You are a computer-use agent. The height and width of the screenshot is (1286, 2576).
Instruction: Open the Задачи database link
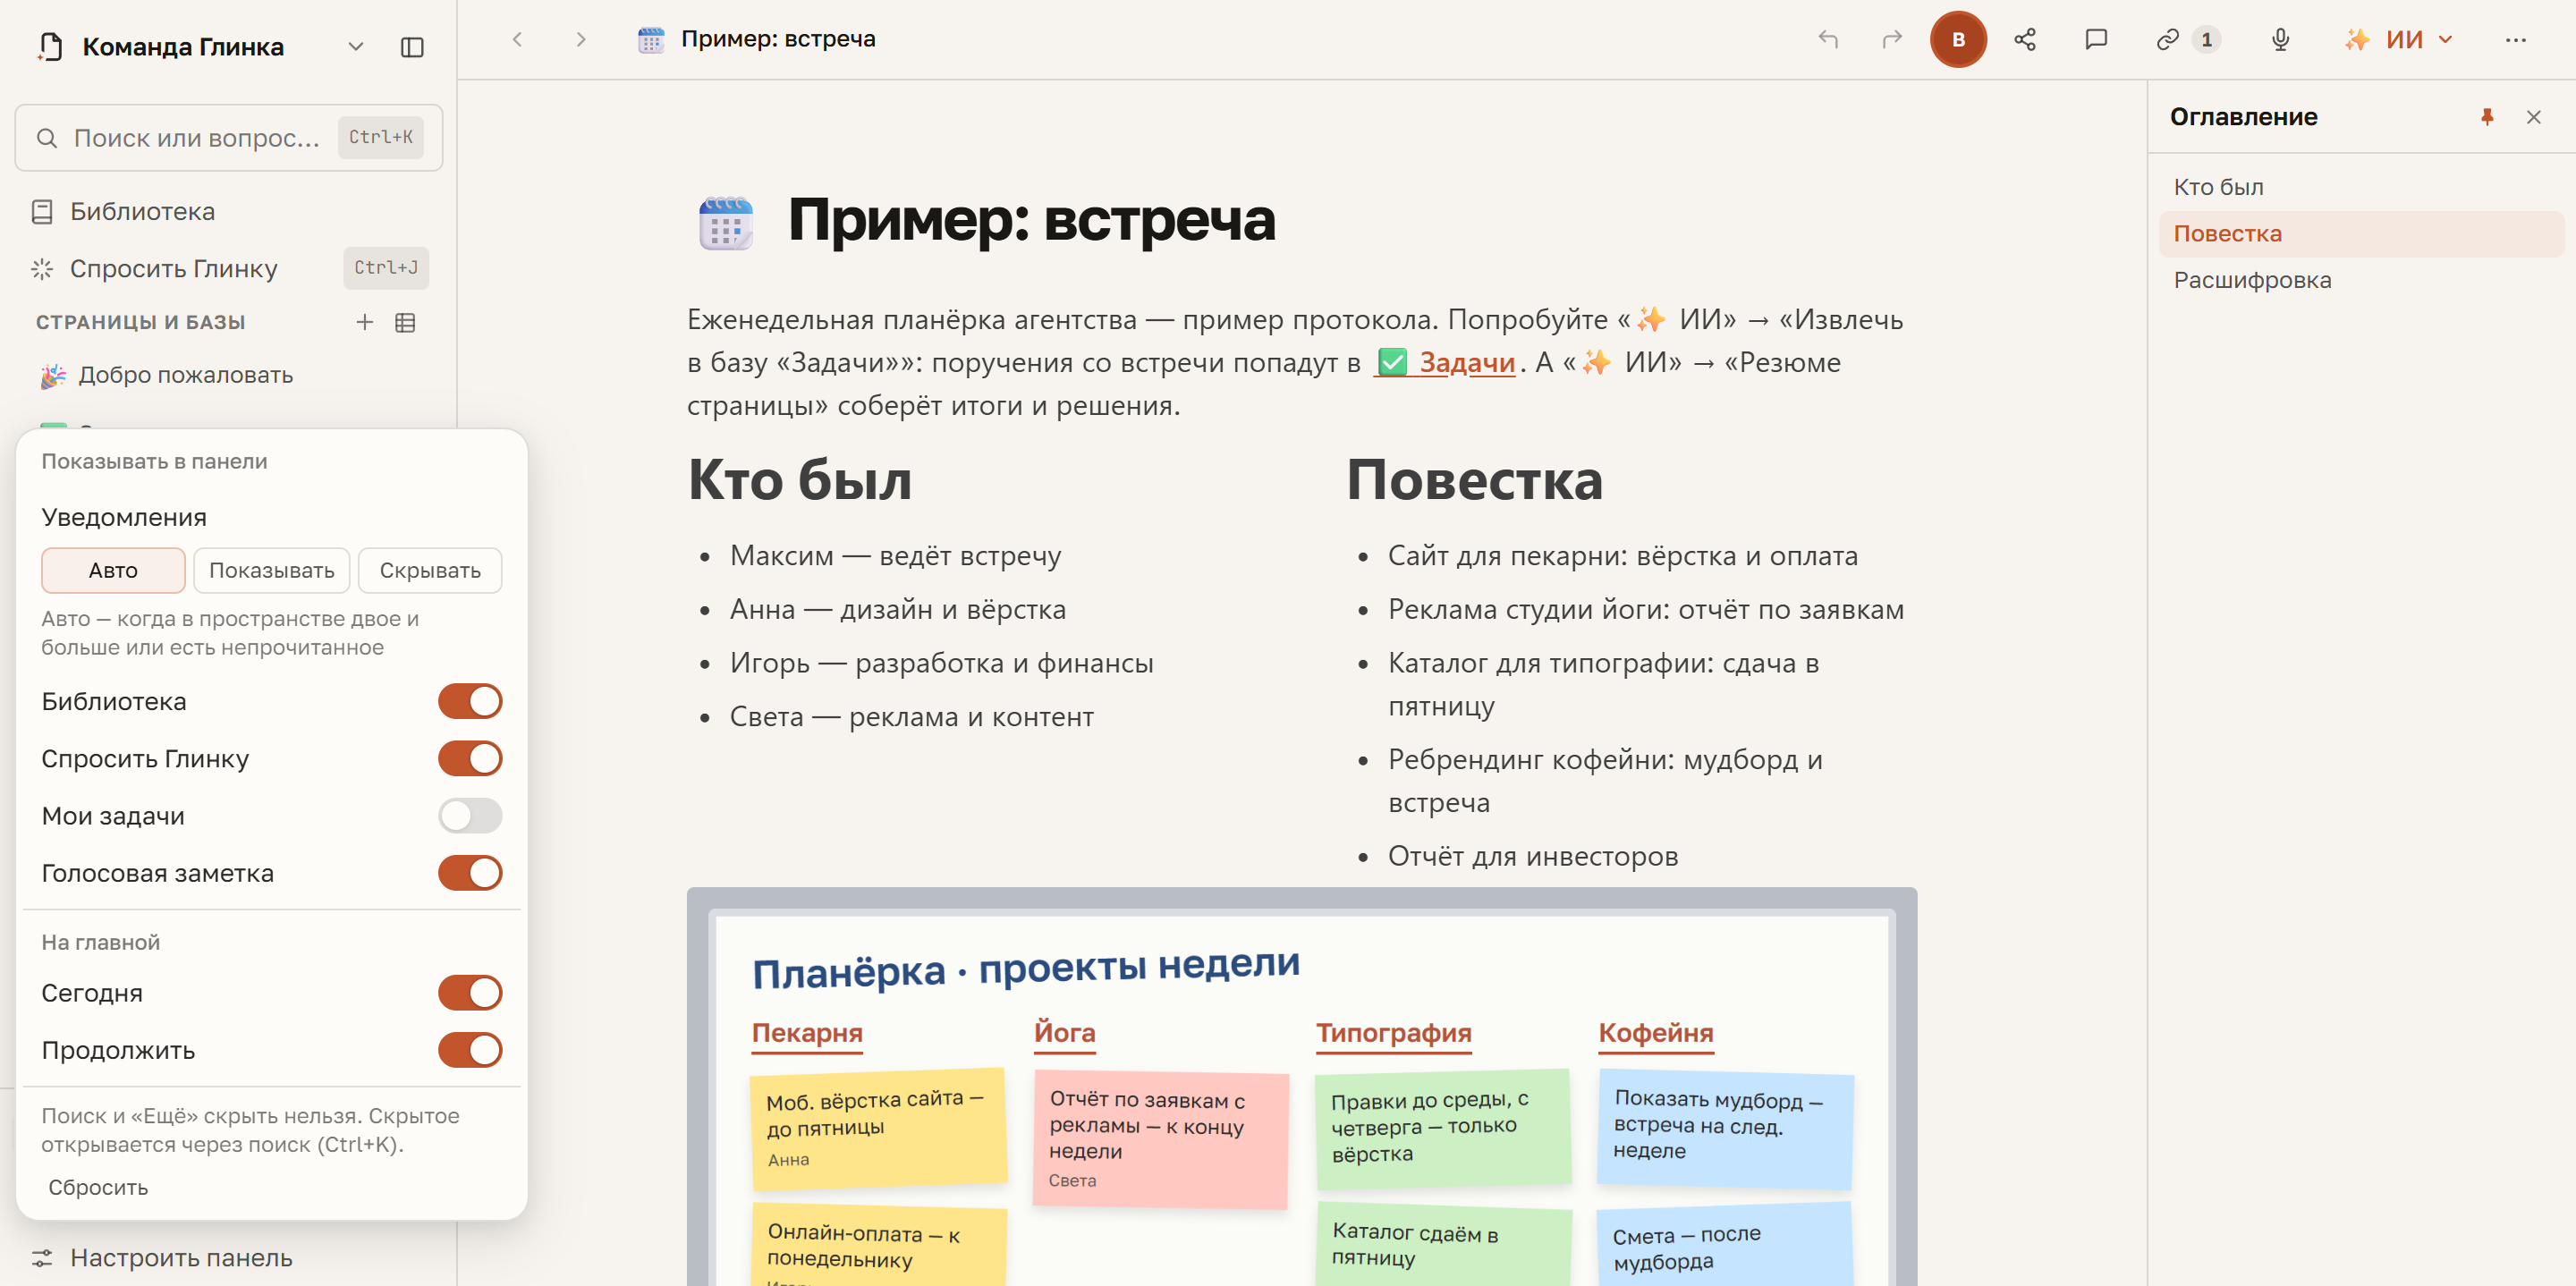[x=1446, y=362]
